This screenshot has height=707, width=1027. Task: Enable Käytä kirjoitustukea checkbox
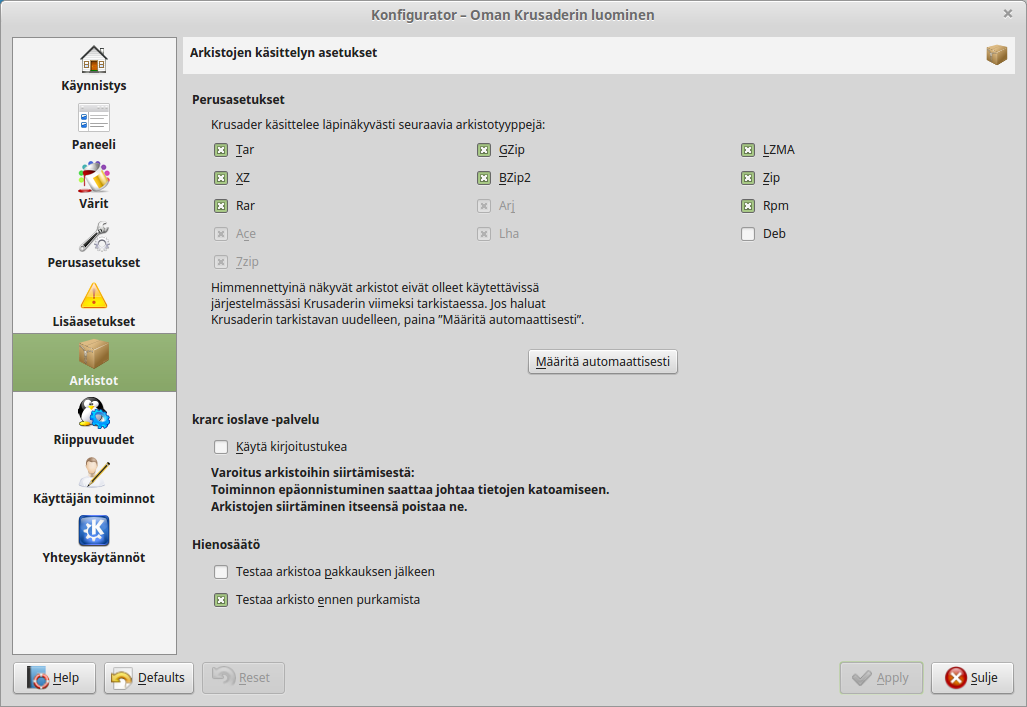[x=221, y=447]
